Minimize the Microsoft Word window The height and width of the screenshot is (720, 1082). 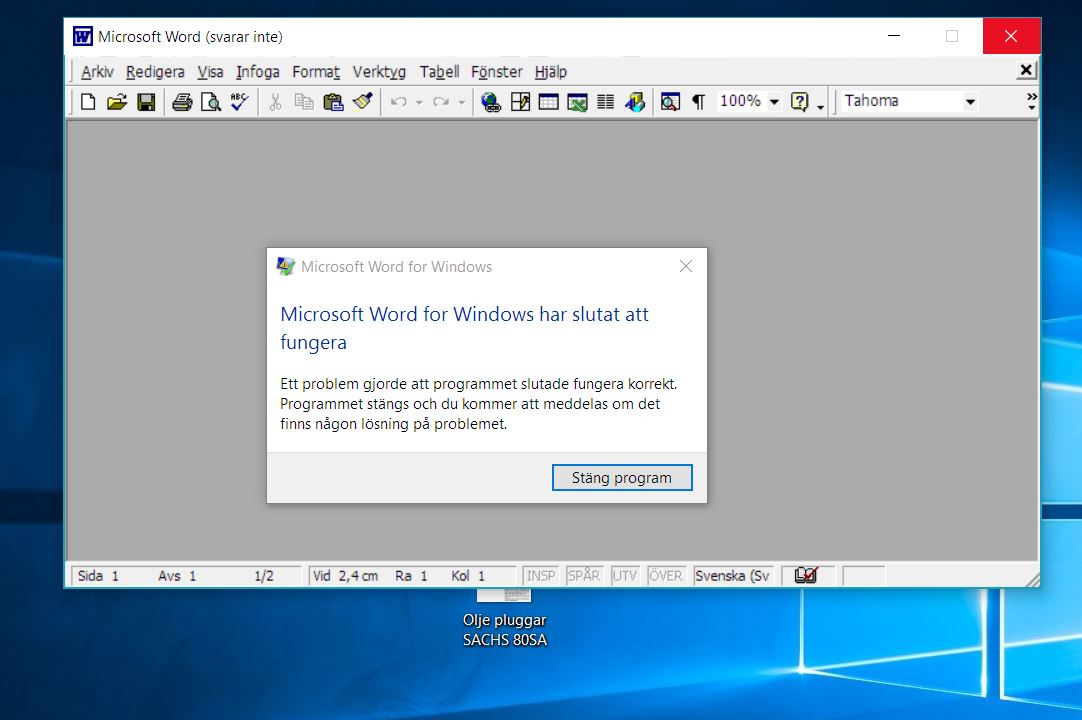[x=894, y=36]
